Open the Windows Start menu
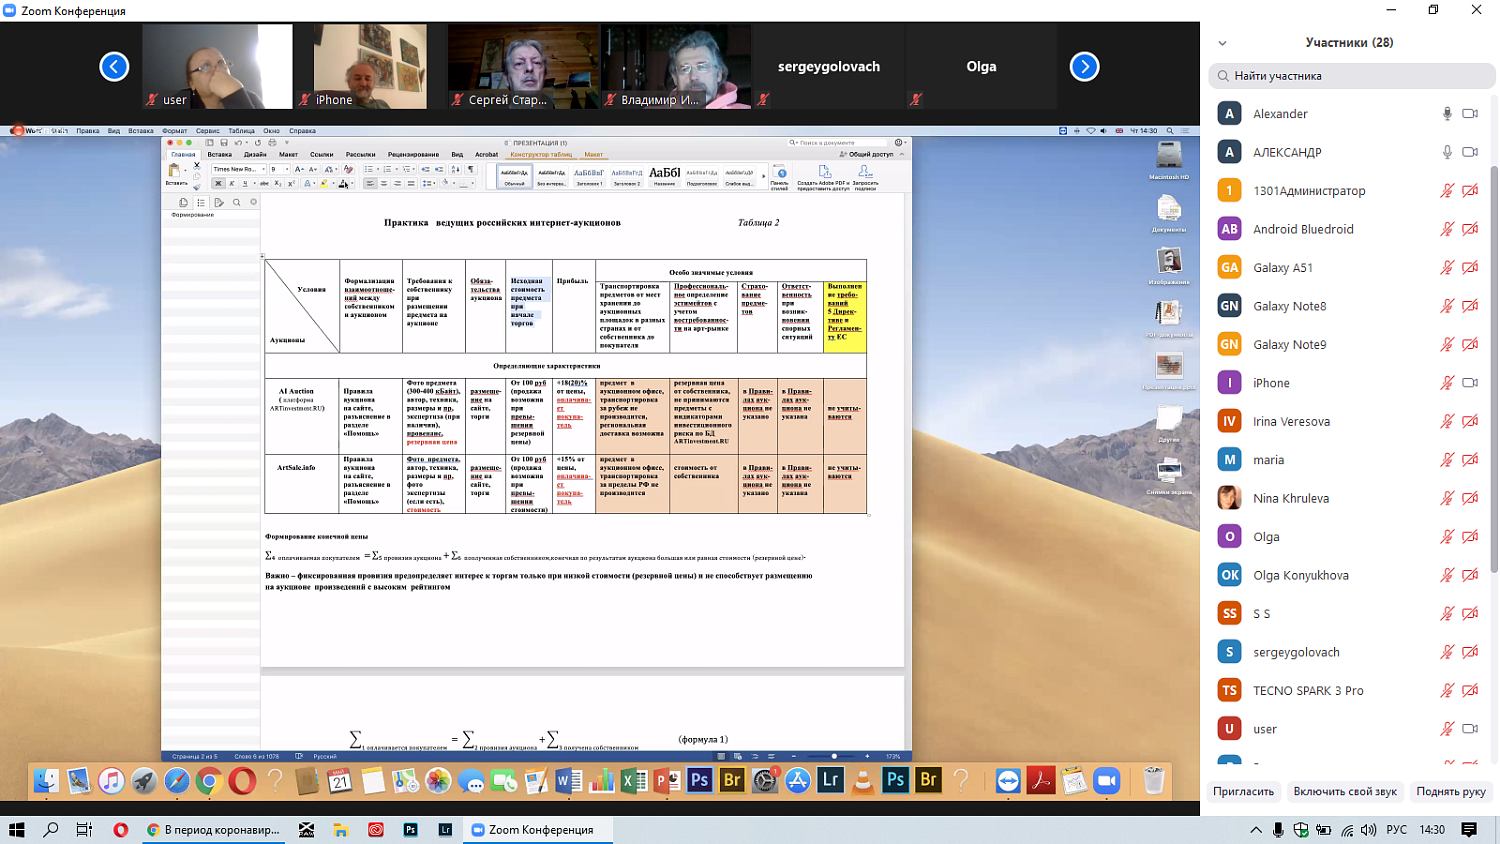Screen dimensions: 1500x844 pos(17,830)
